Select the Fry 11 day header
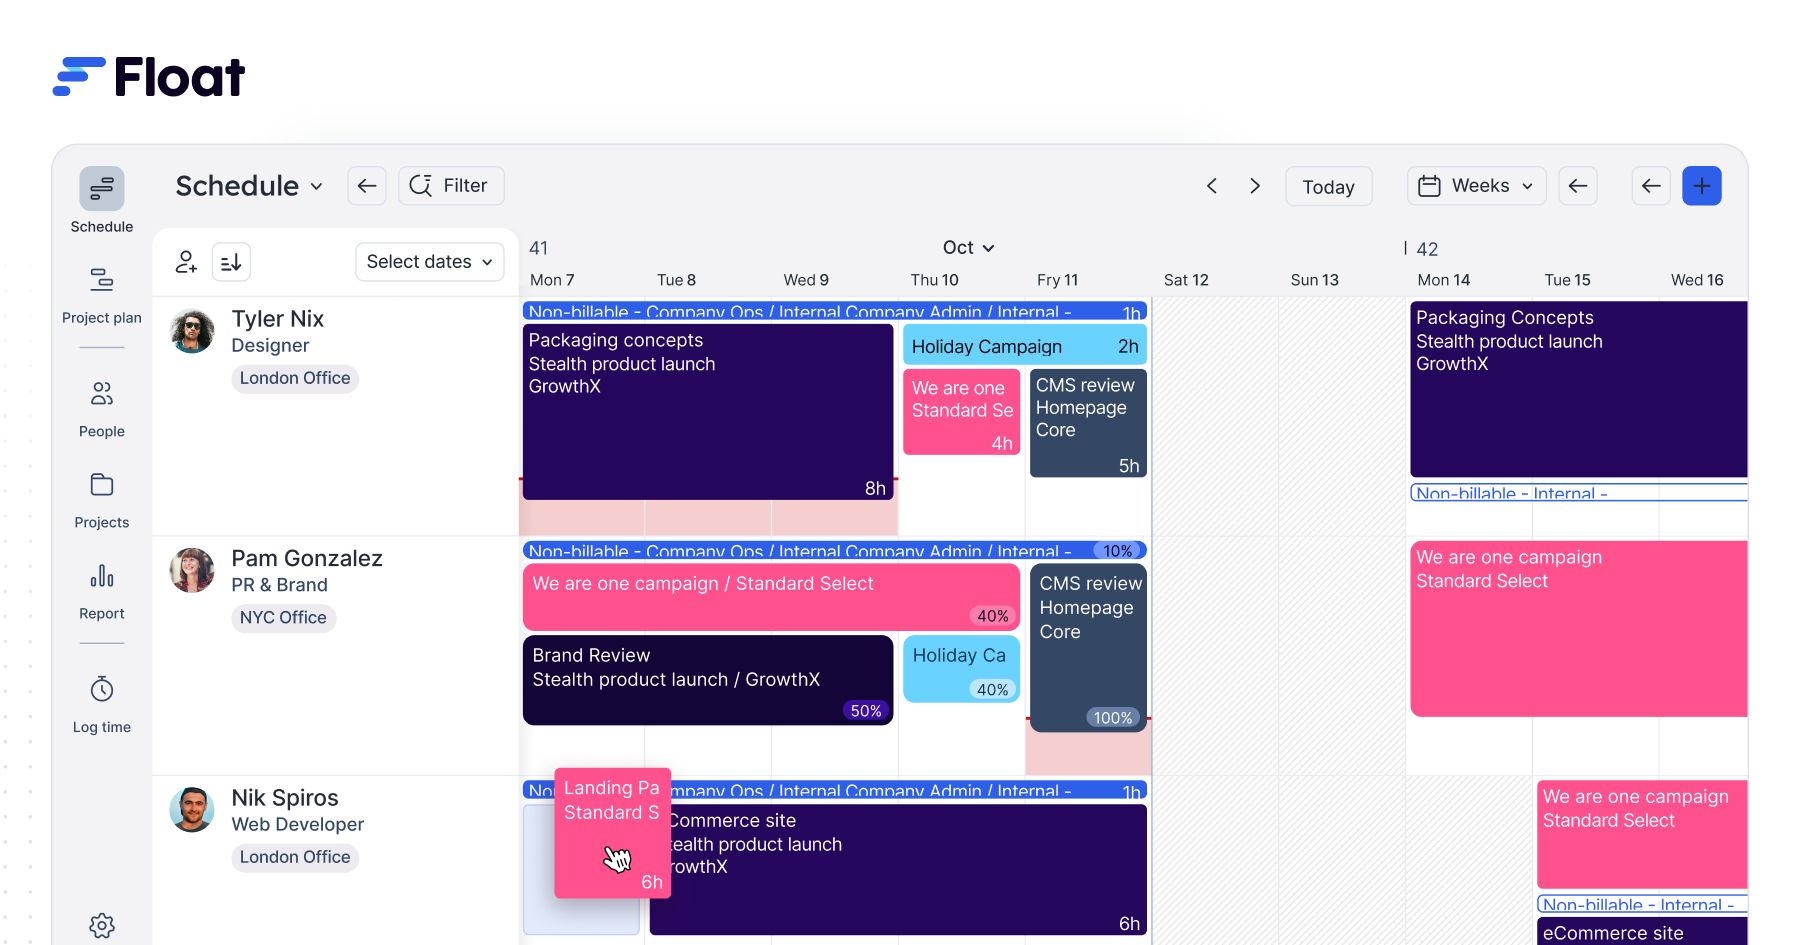The image size is (1800, 945). coord(1057,280)
